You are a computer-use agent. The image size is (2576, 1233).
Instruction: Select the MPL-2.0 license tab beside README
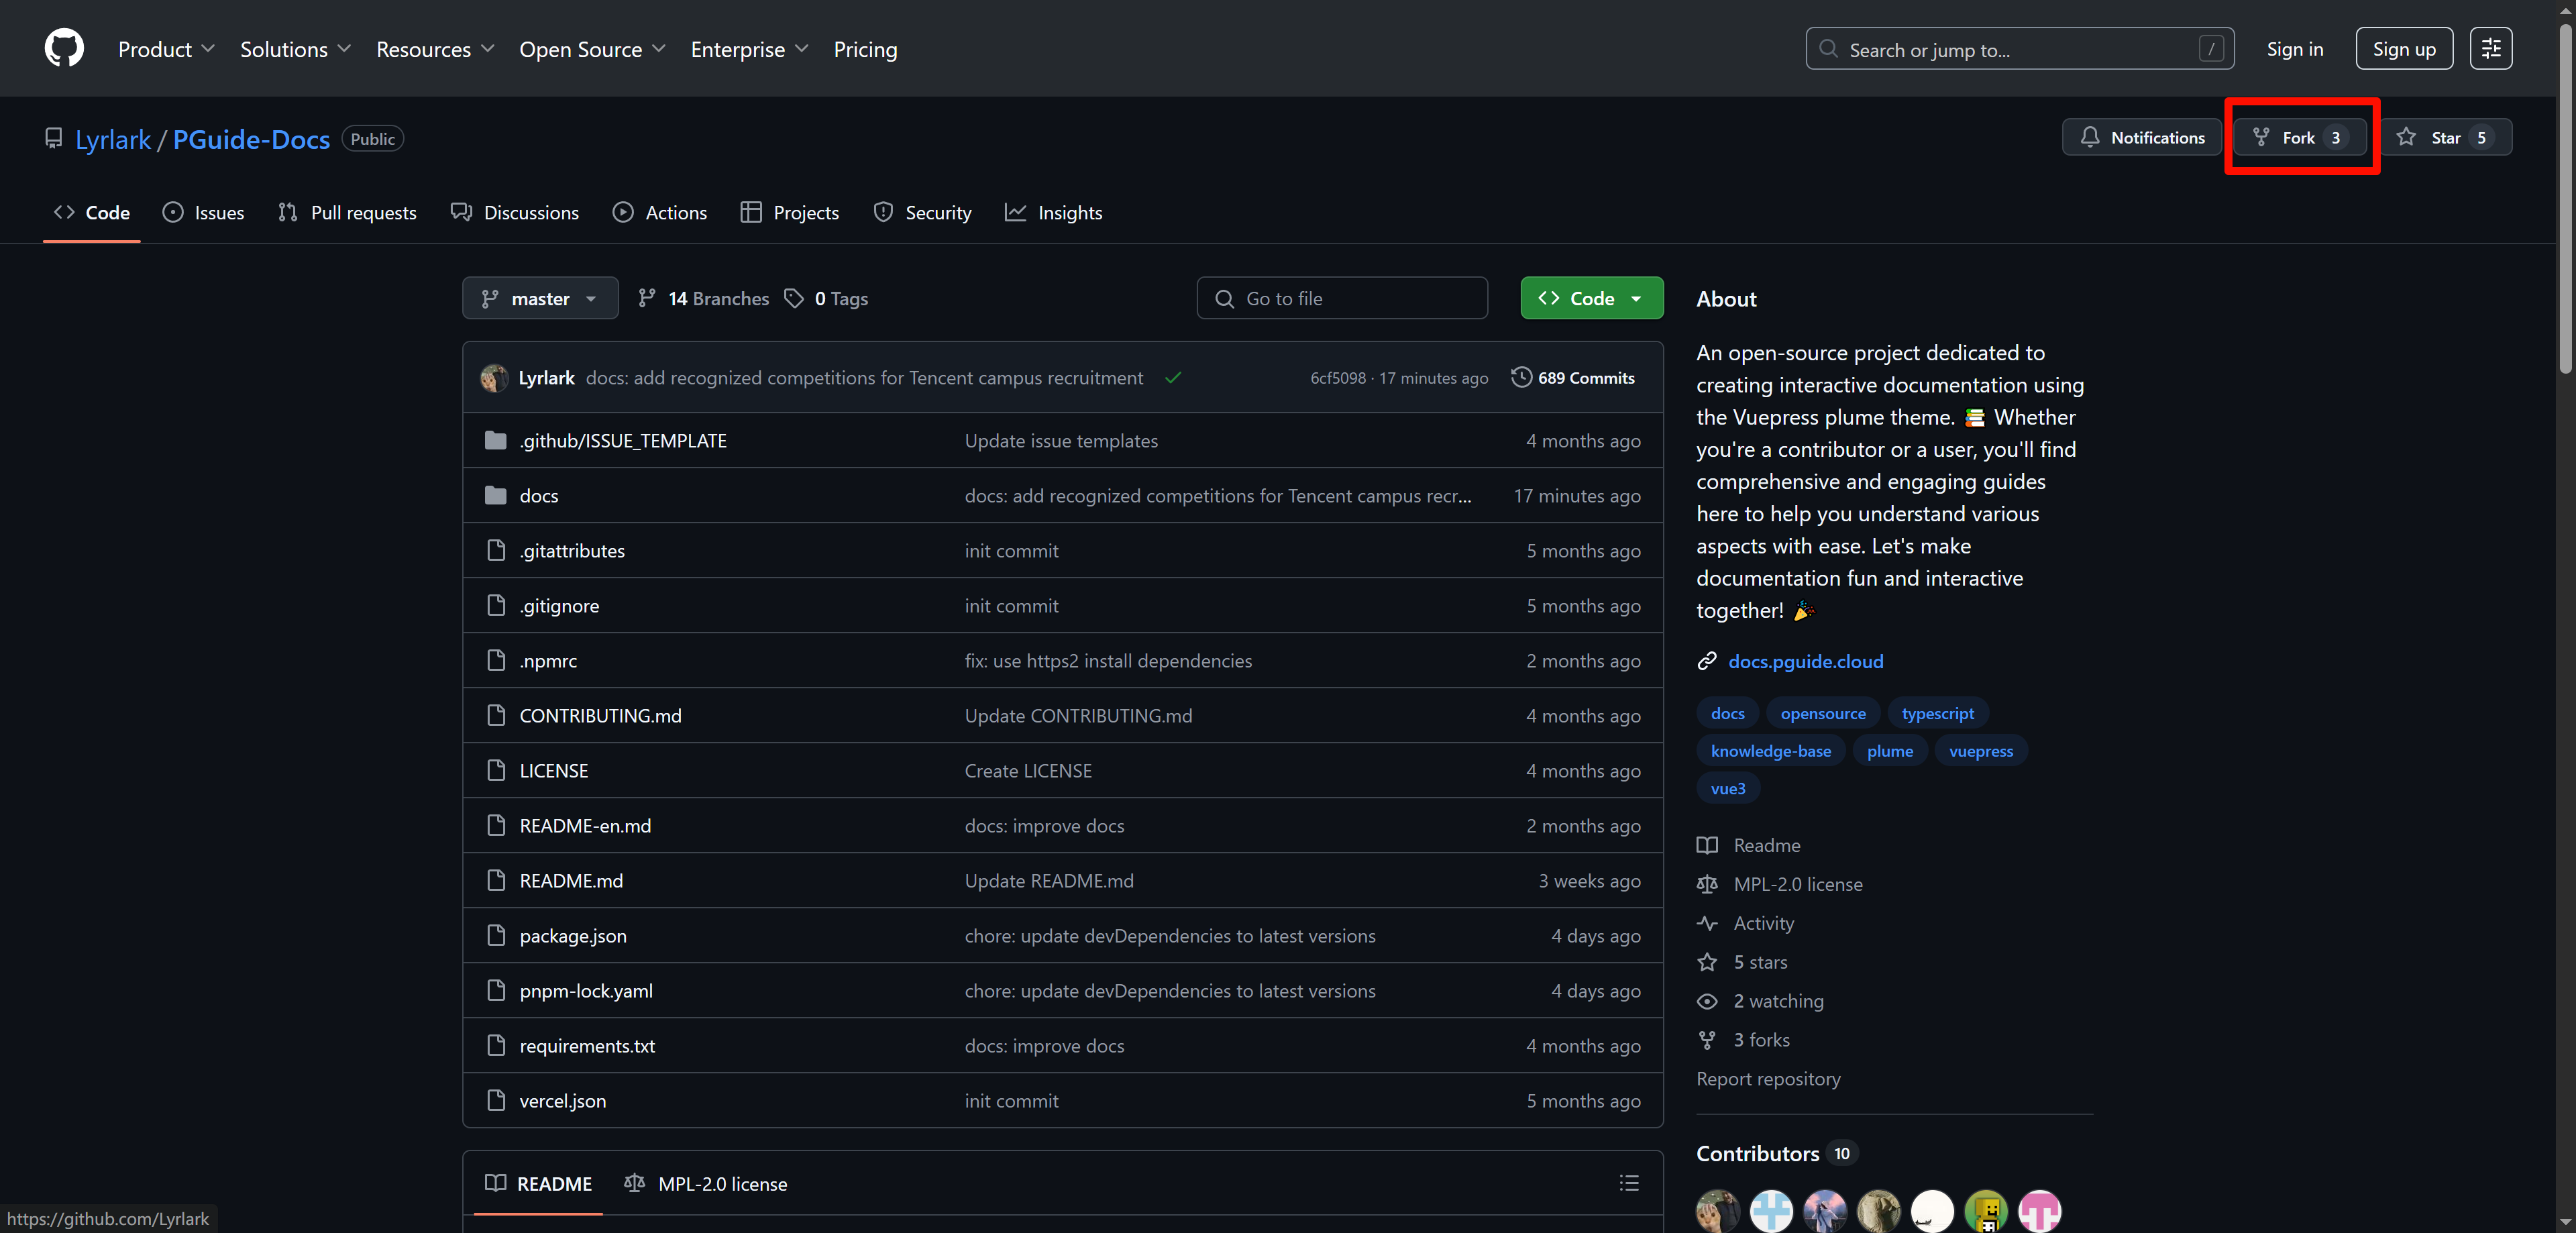point(706,1183)
